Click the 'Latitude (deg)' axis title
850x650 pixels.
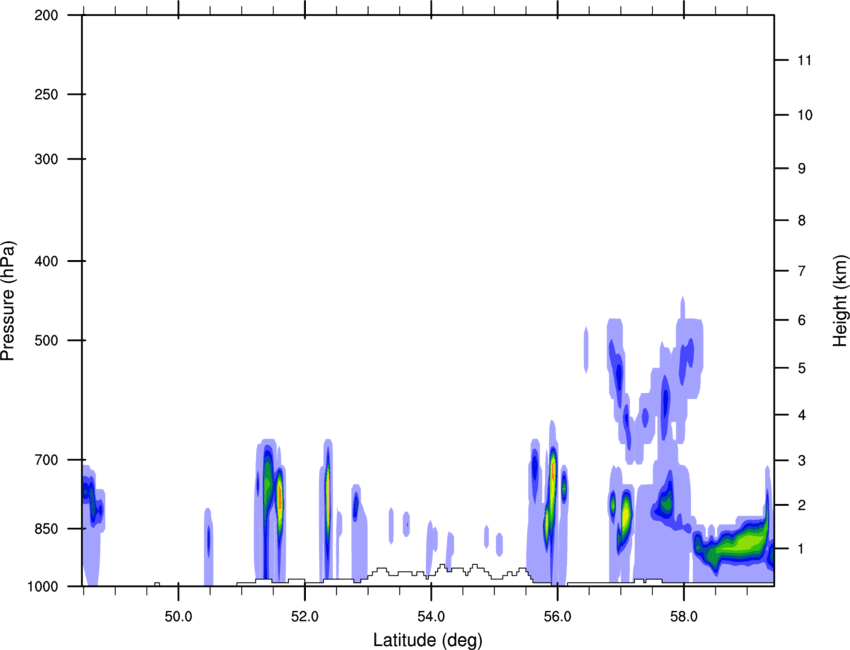[428, 640]
